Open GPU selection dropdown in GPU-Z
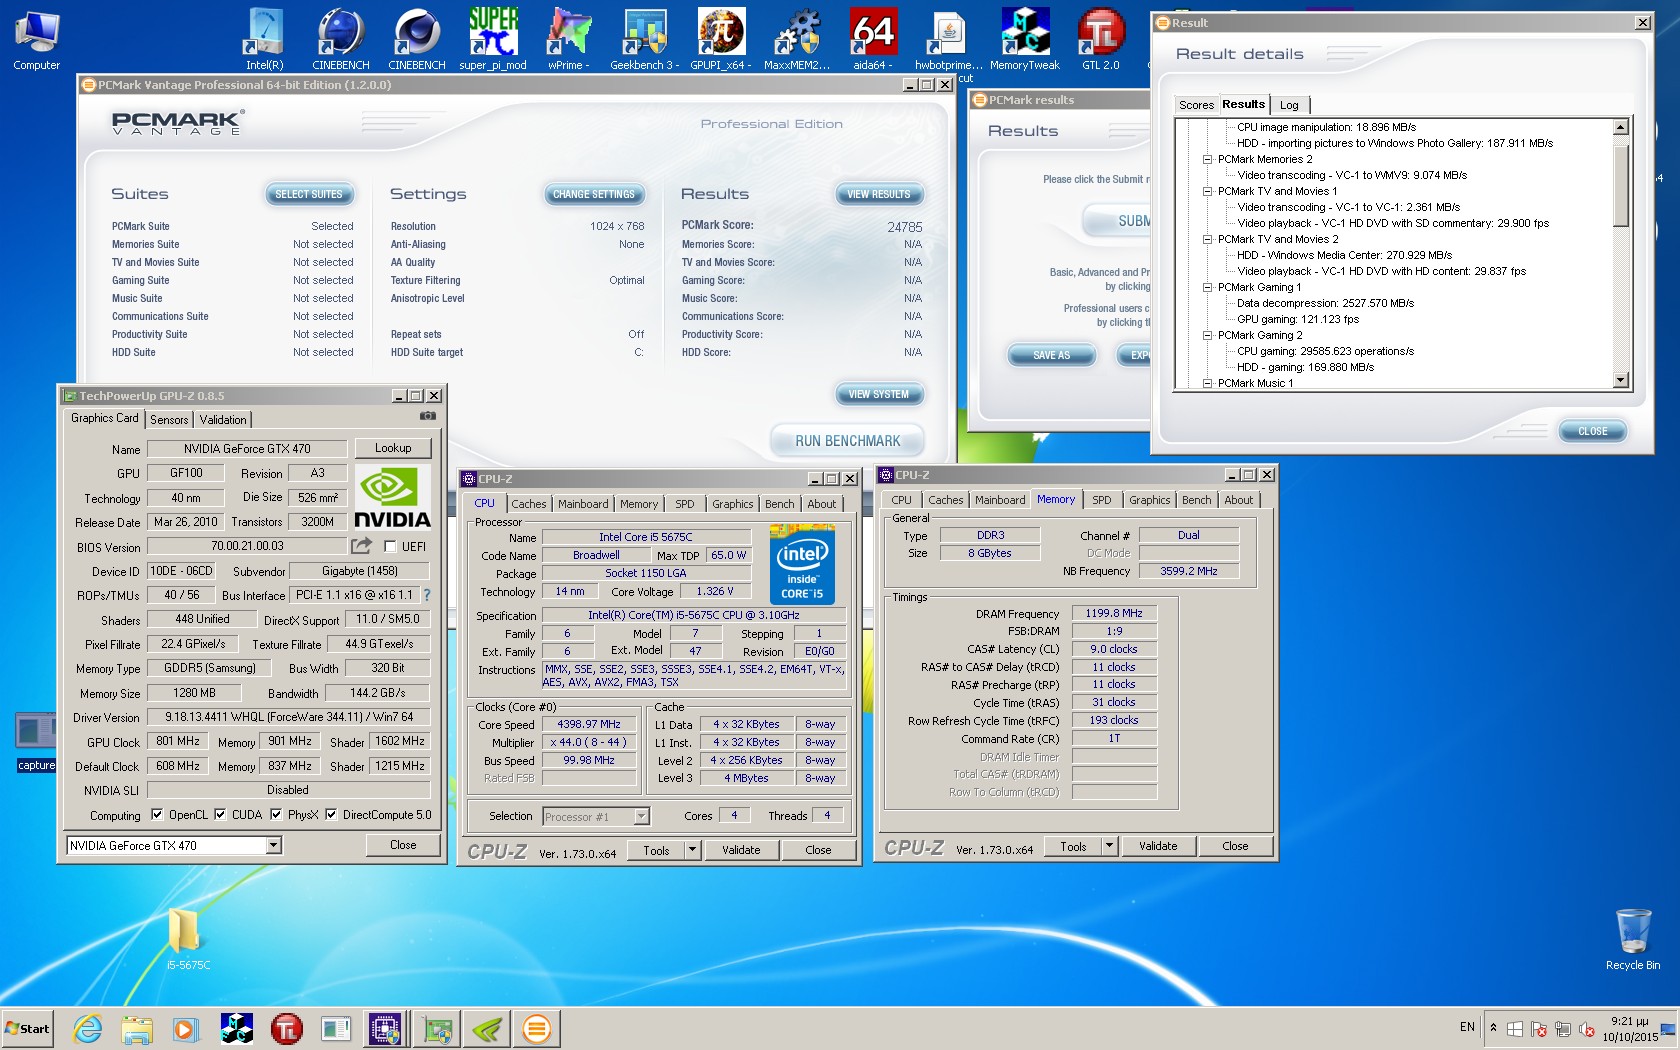This screenshot has height=1050, width=1680. pos(273,845)
